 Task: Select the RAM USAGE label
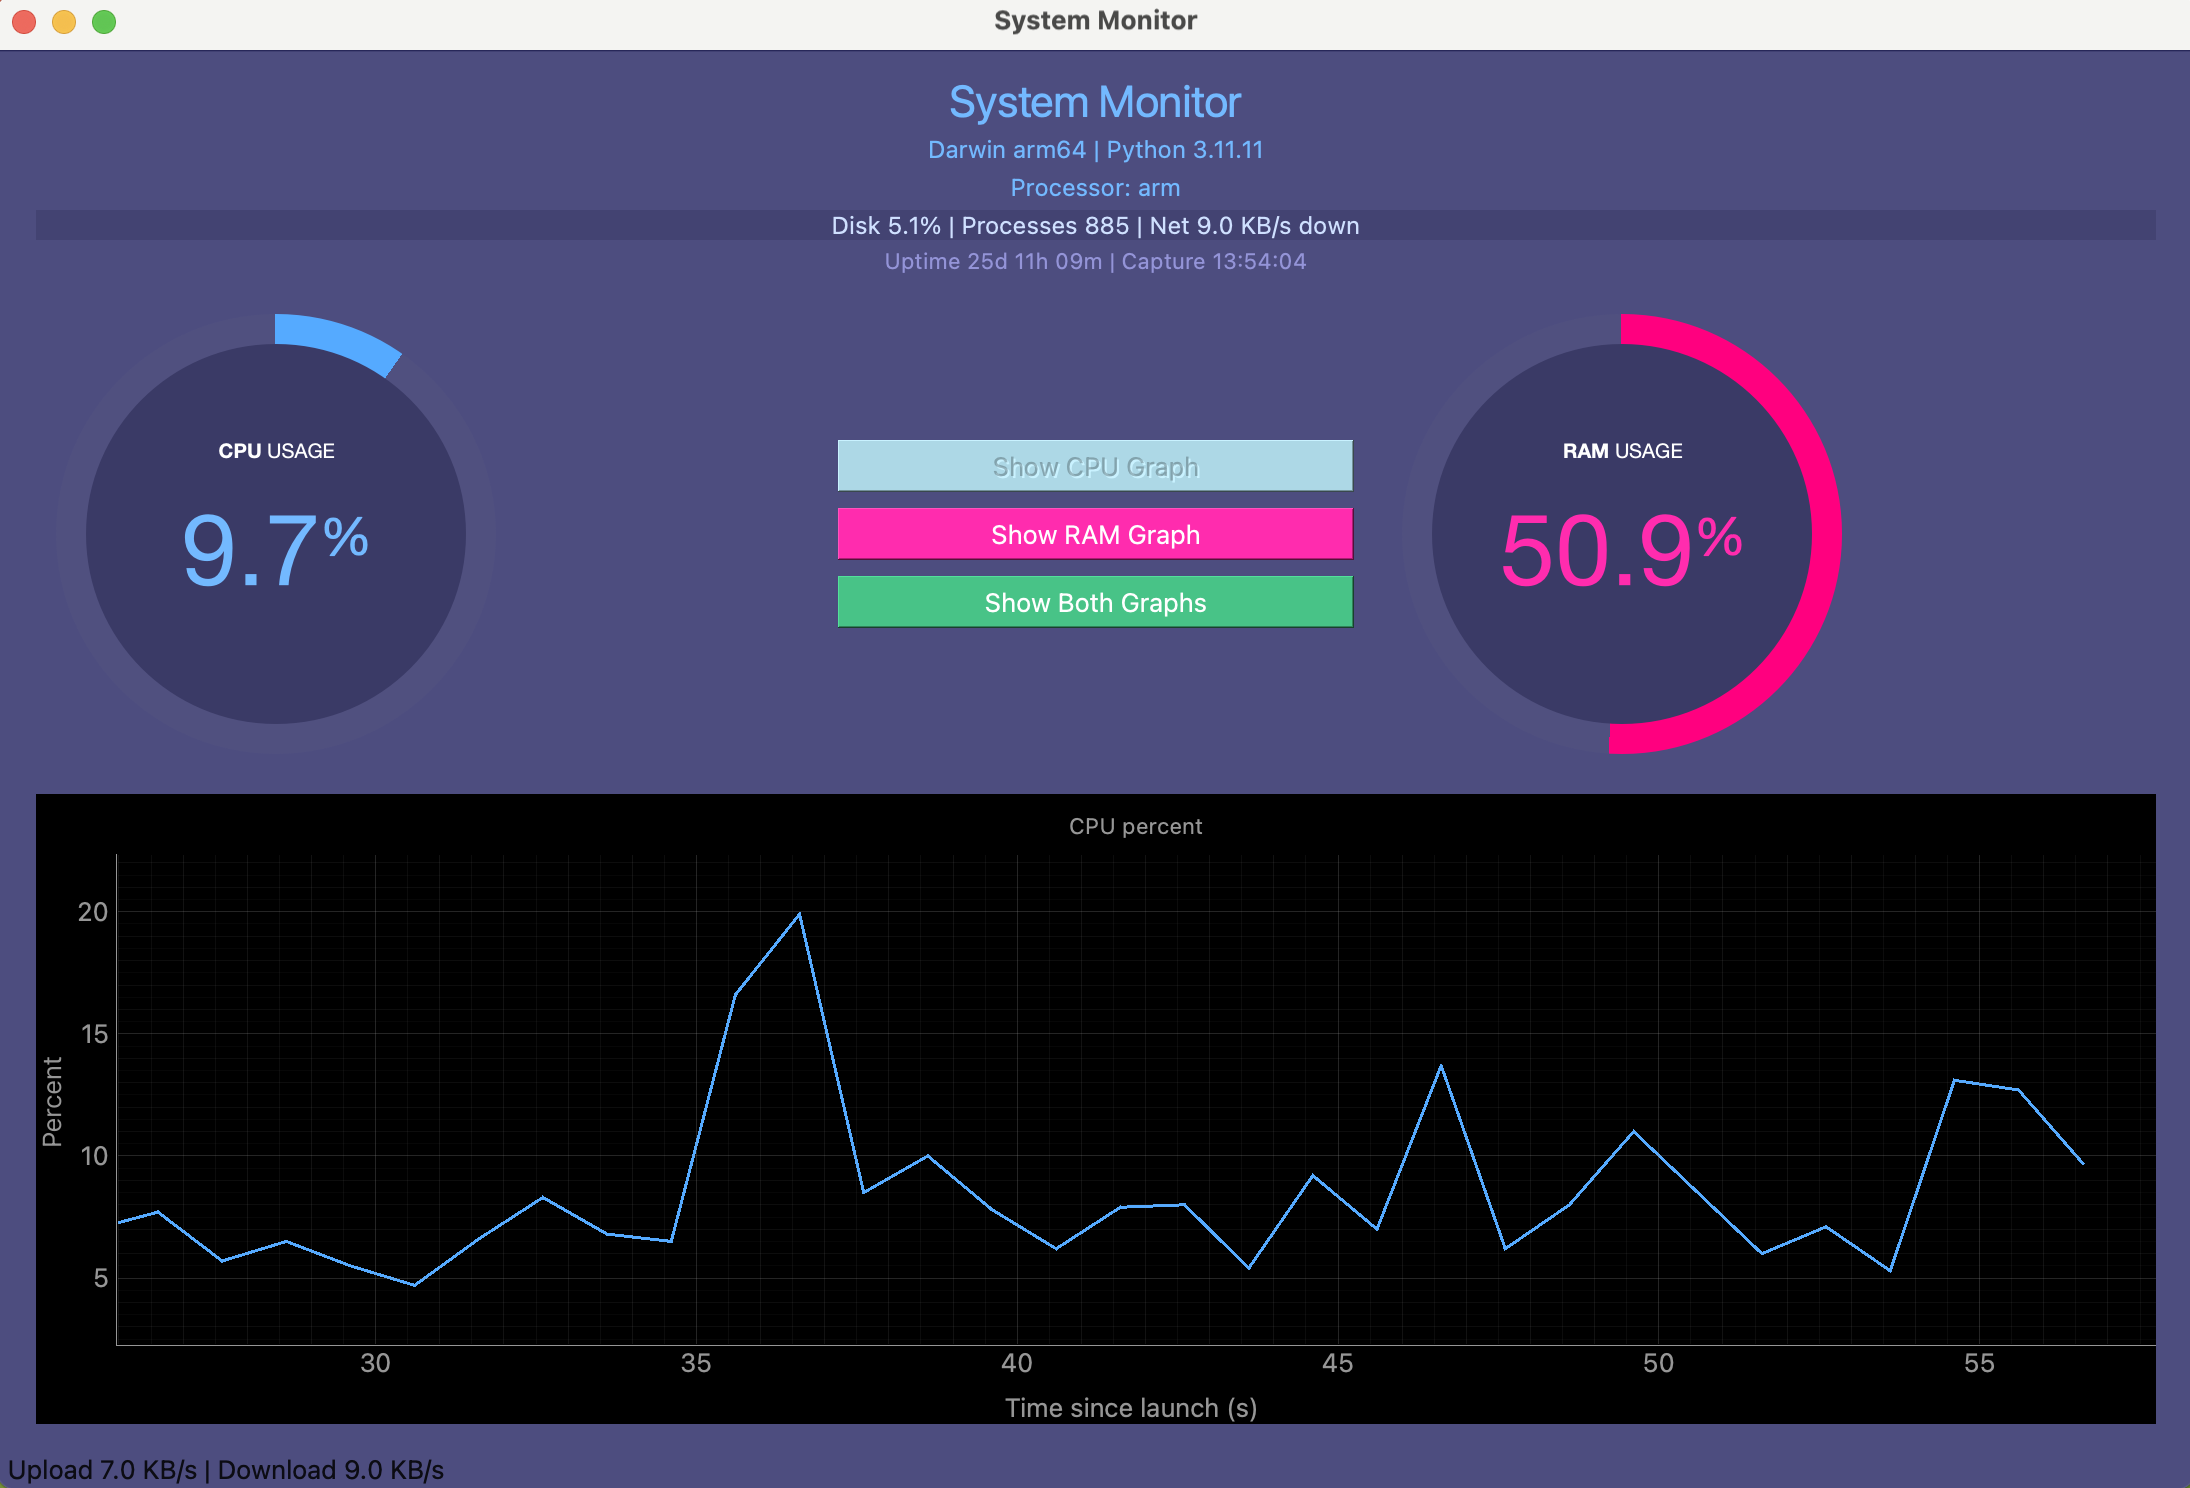1622,450
